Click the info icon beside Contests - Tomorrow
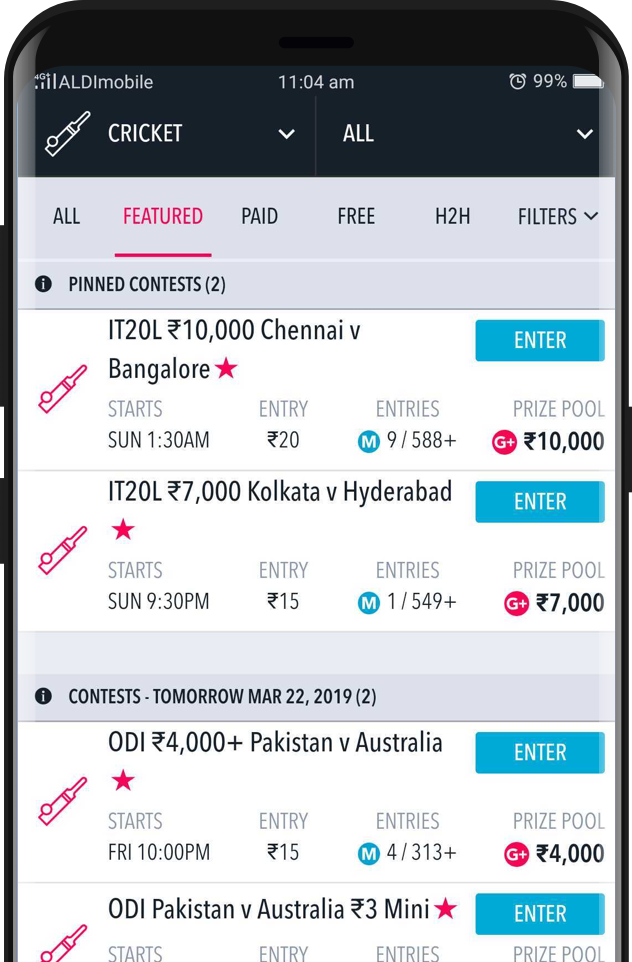This screenshot has width=632, height=962. (x=43, y=696)
